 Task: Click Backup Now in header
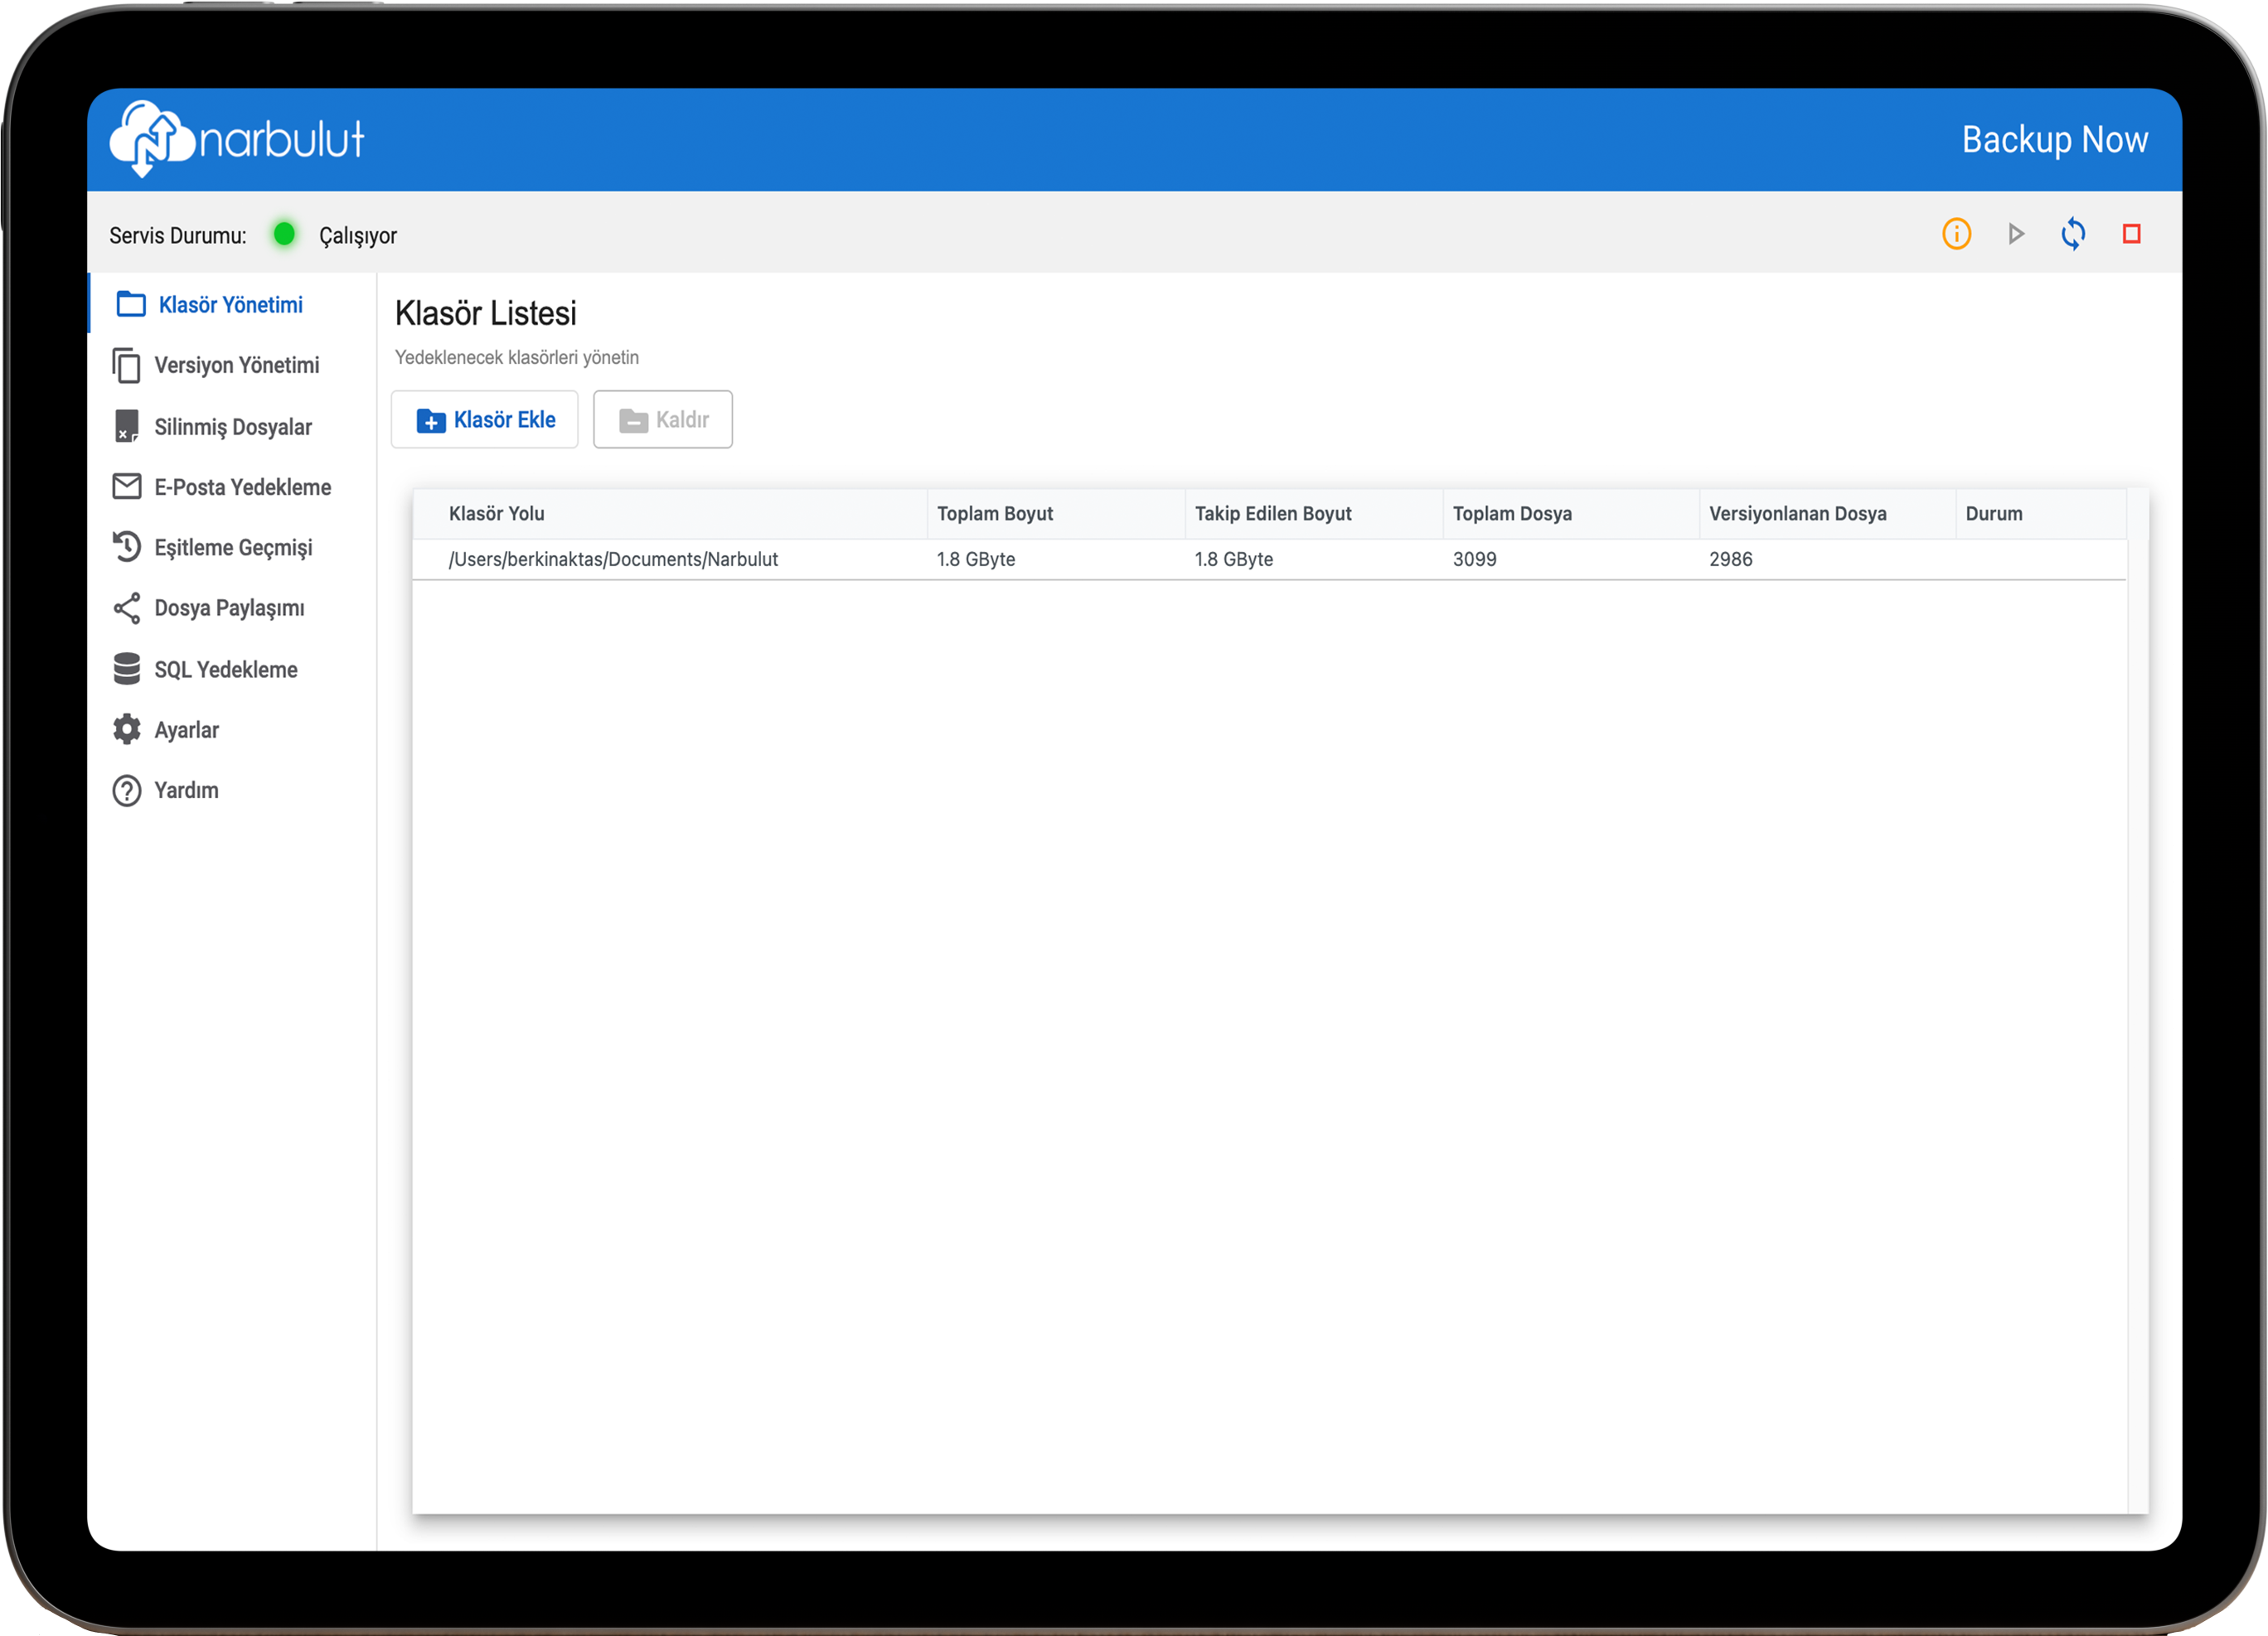[x=2054, y=139]
